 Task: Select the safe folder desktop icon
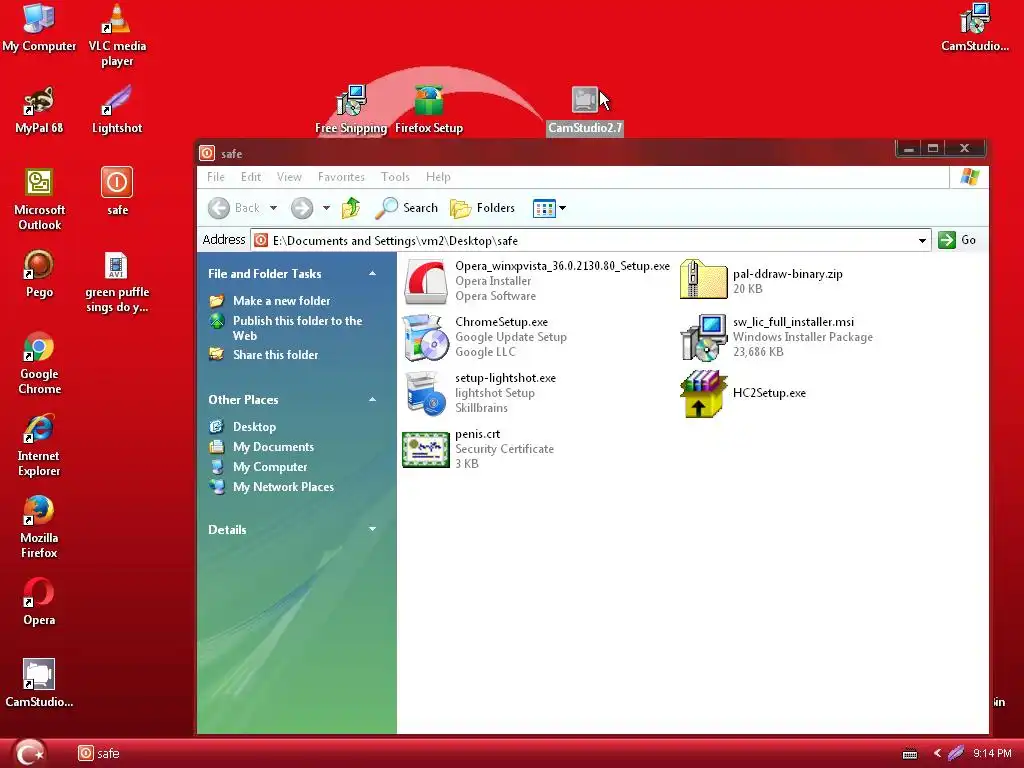117,191
